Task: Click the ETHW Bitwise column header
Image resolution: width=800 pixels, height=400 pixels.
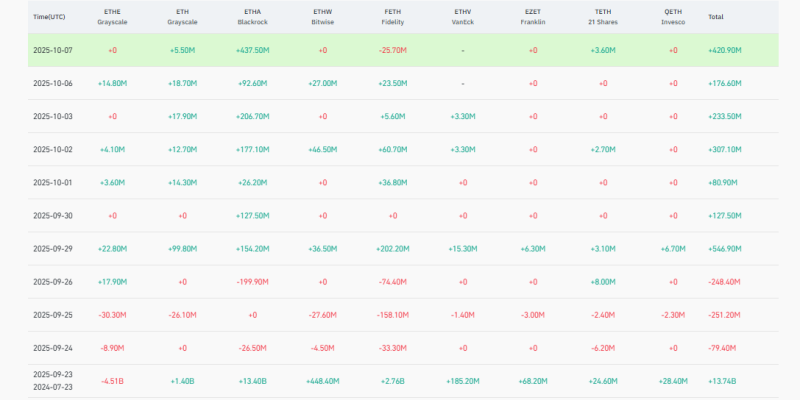Action: [x=322, y=17]
